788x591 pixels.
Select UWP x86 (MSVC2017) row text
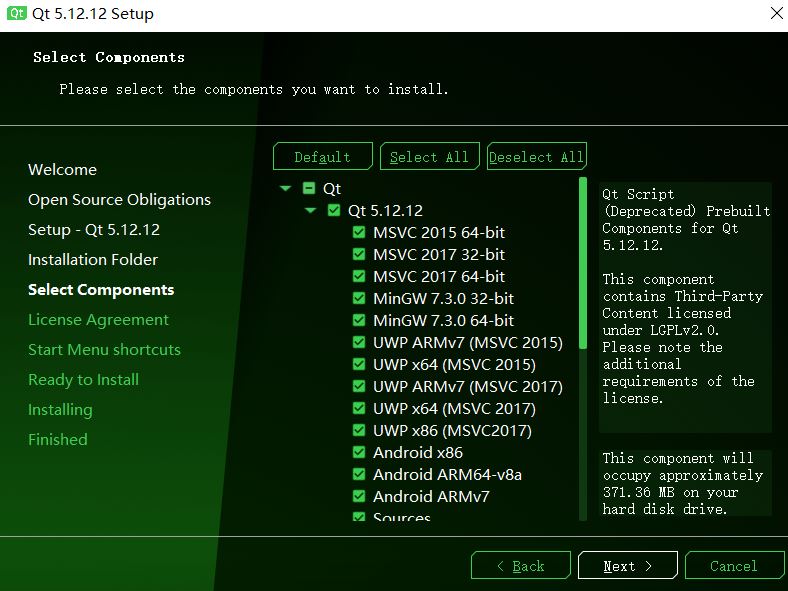click(x=452, y=430)
